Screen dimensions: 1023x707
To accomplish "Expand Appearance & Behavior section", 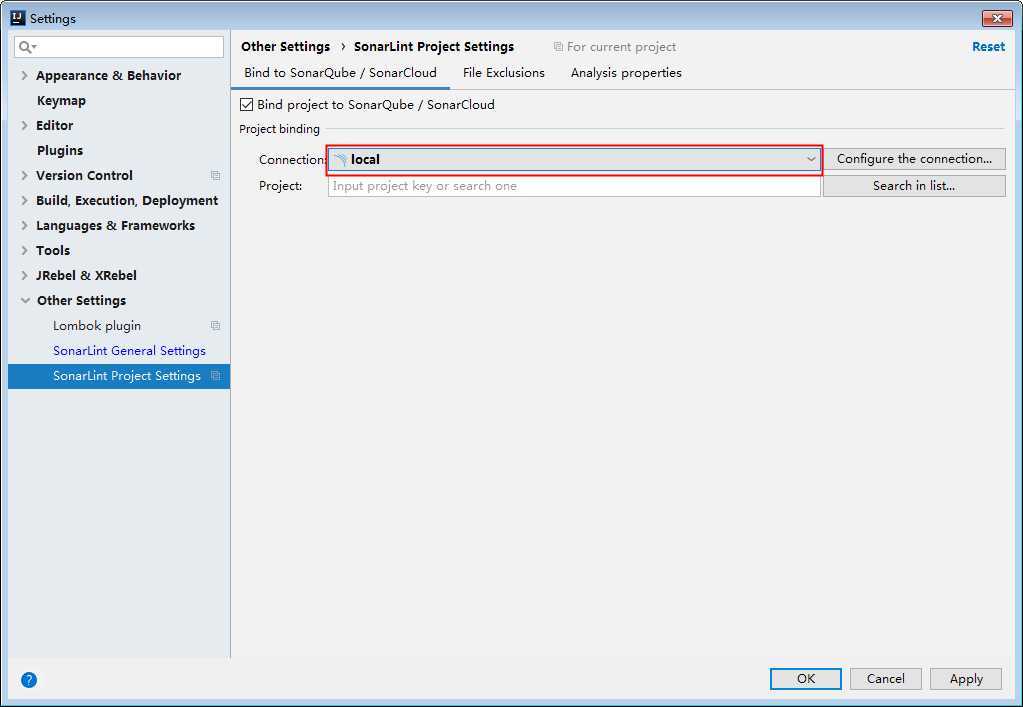I will (x=25, y=76).
